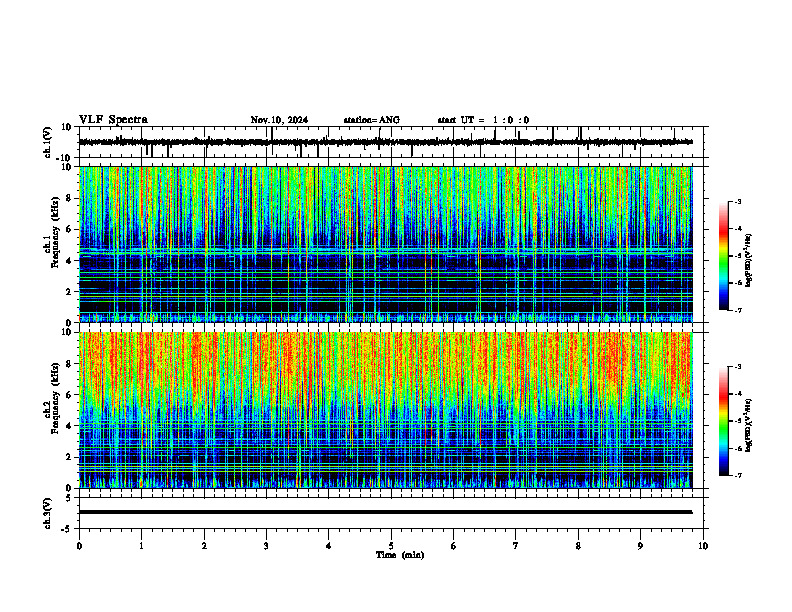Click time axis tick label "9"
The height and width of the screenshot is (612, 792).
[x=641, y=546]
